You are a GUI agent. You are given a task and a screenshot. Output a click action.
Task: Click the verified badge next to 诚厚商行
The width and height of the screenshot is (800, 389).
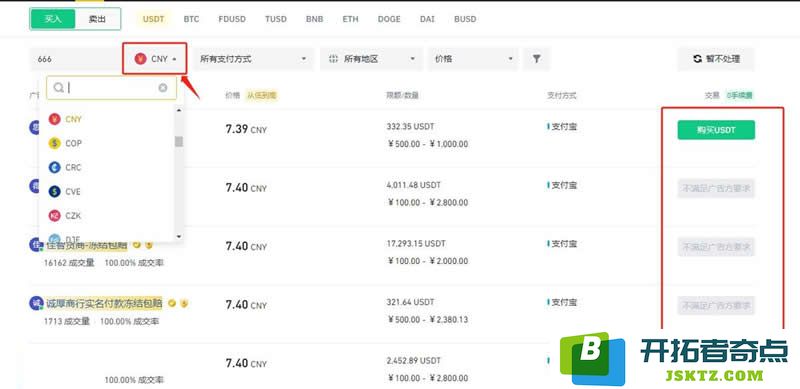[172, 303]
